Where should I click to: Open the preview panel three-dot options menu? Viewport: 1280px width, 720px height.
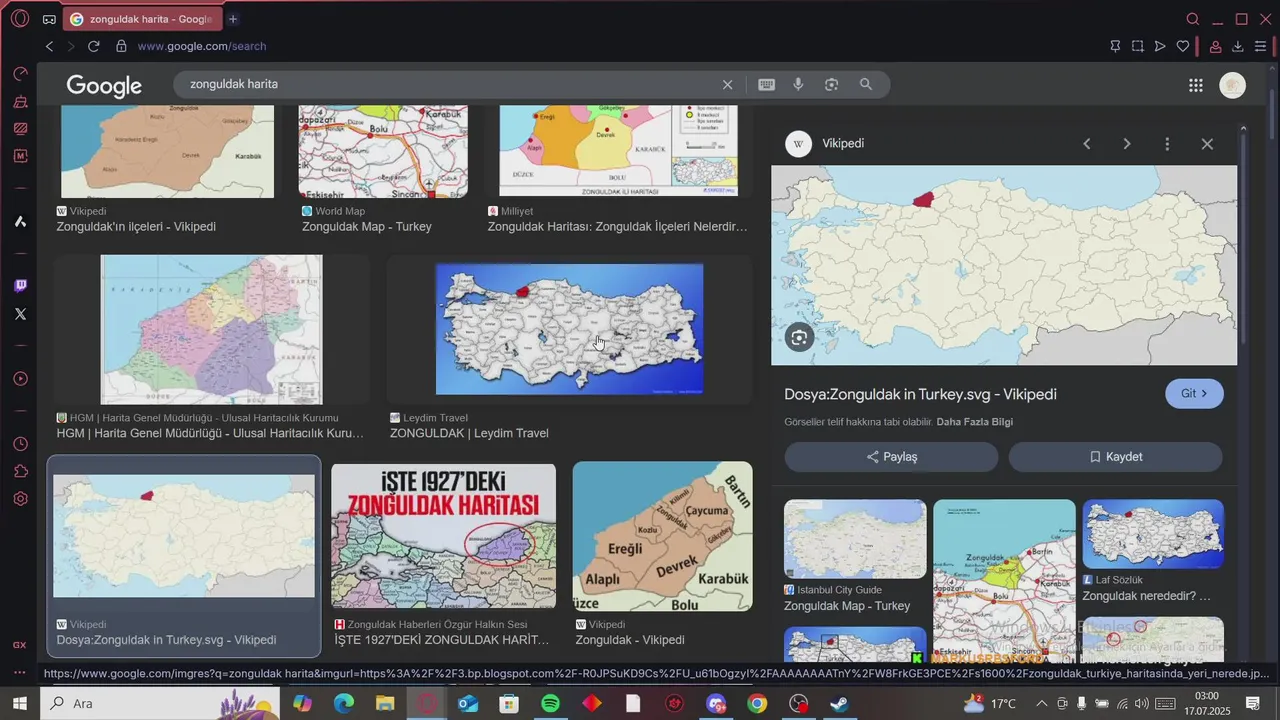[x=1167, y=144]
